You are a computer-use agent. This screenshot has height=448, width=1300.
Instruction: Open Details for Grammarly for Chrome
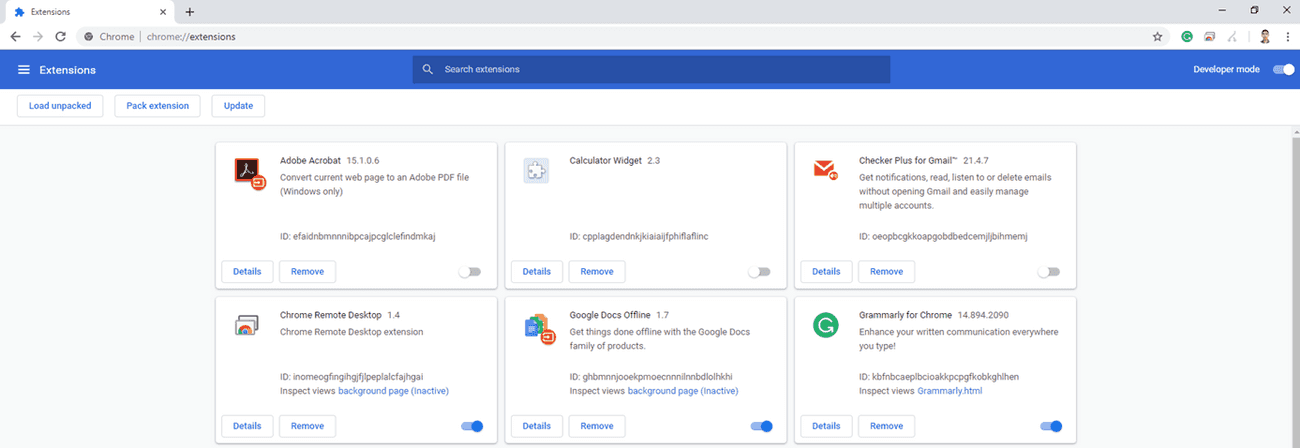(x=826, y=426)
